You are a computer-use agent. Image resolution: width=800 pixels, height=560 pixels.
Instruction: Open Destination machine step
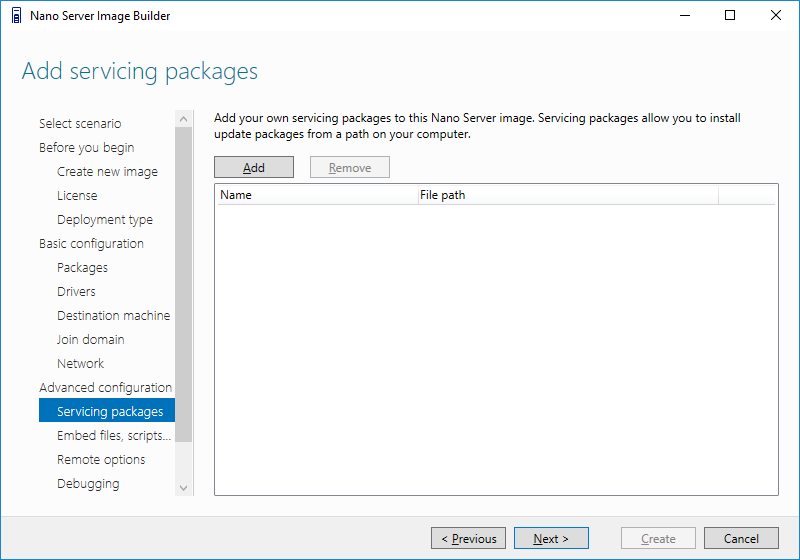click(x=113, y=315)
